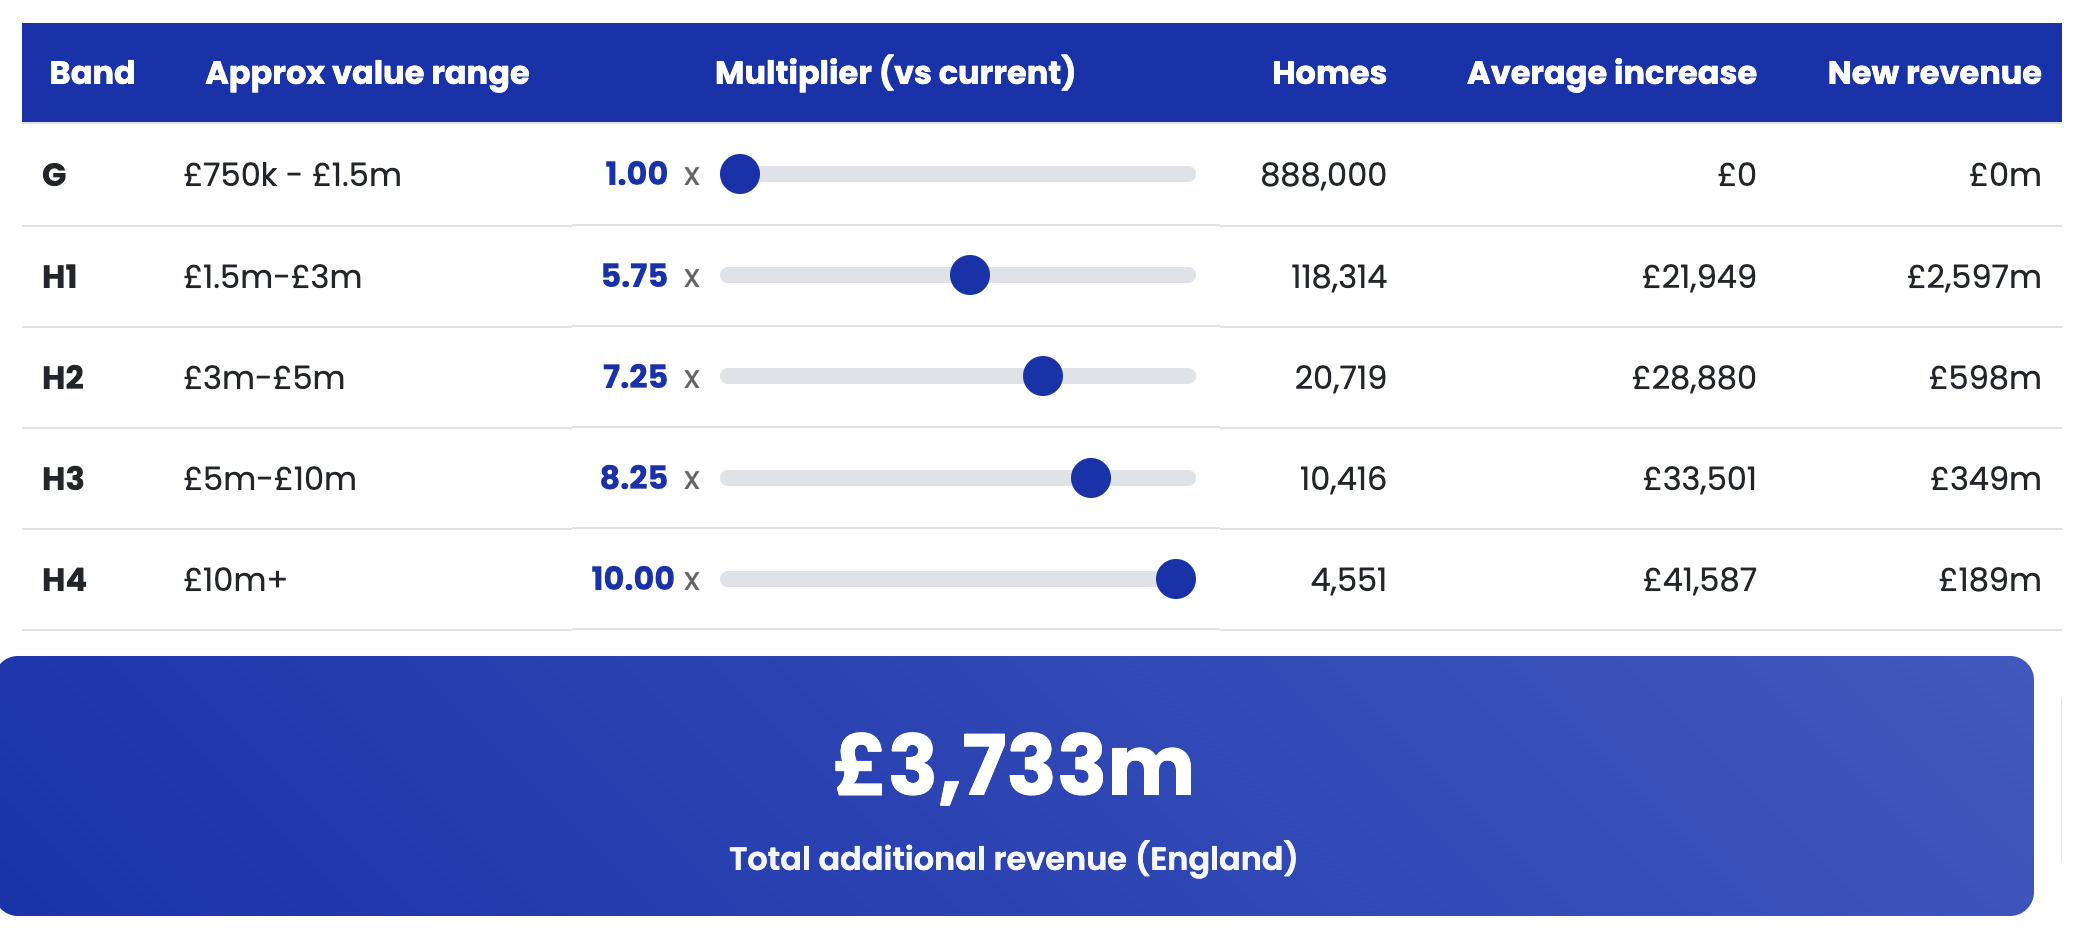Click the G band multiplier slider handle
2084x937 pixels.
pyautogui.click(x=740, y=174)
